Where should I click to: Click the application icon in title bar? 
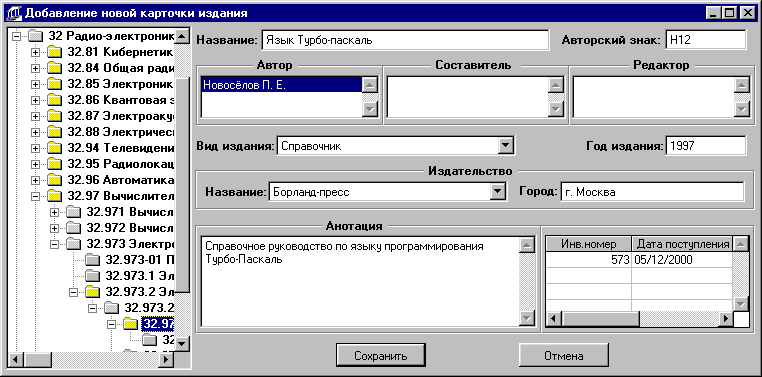pos(15,13)
